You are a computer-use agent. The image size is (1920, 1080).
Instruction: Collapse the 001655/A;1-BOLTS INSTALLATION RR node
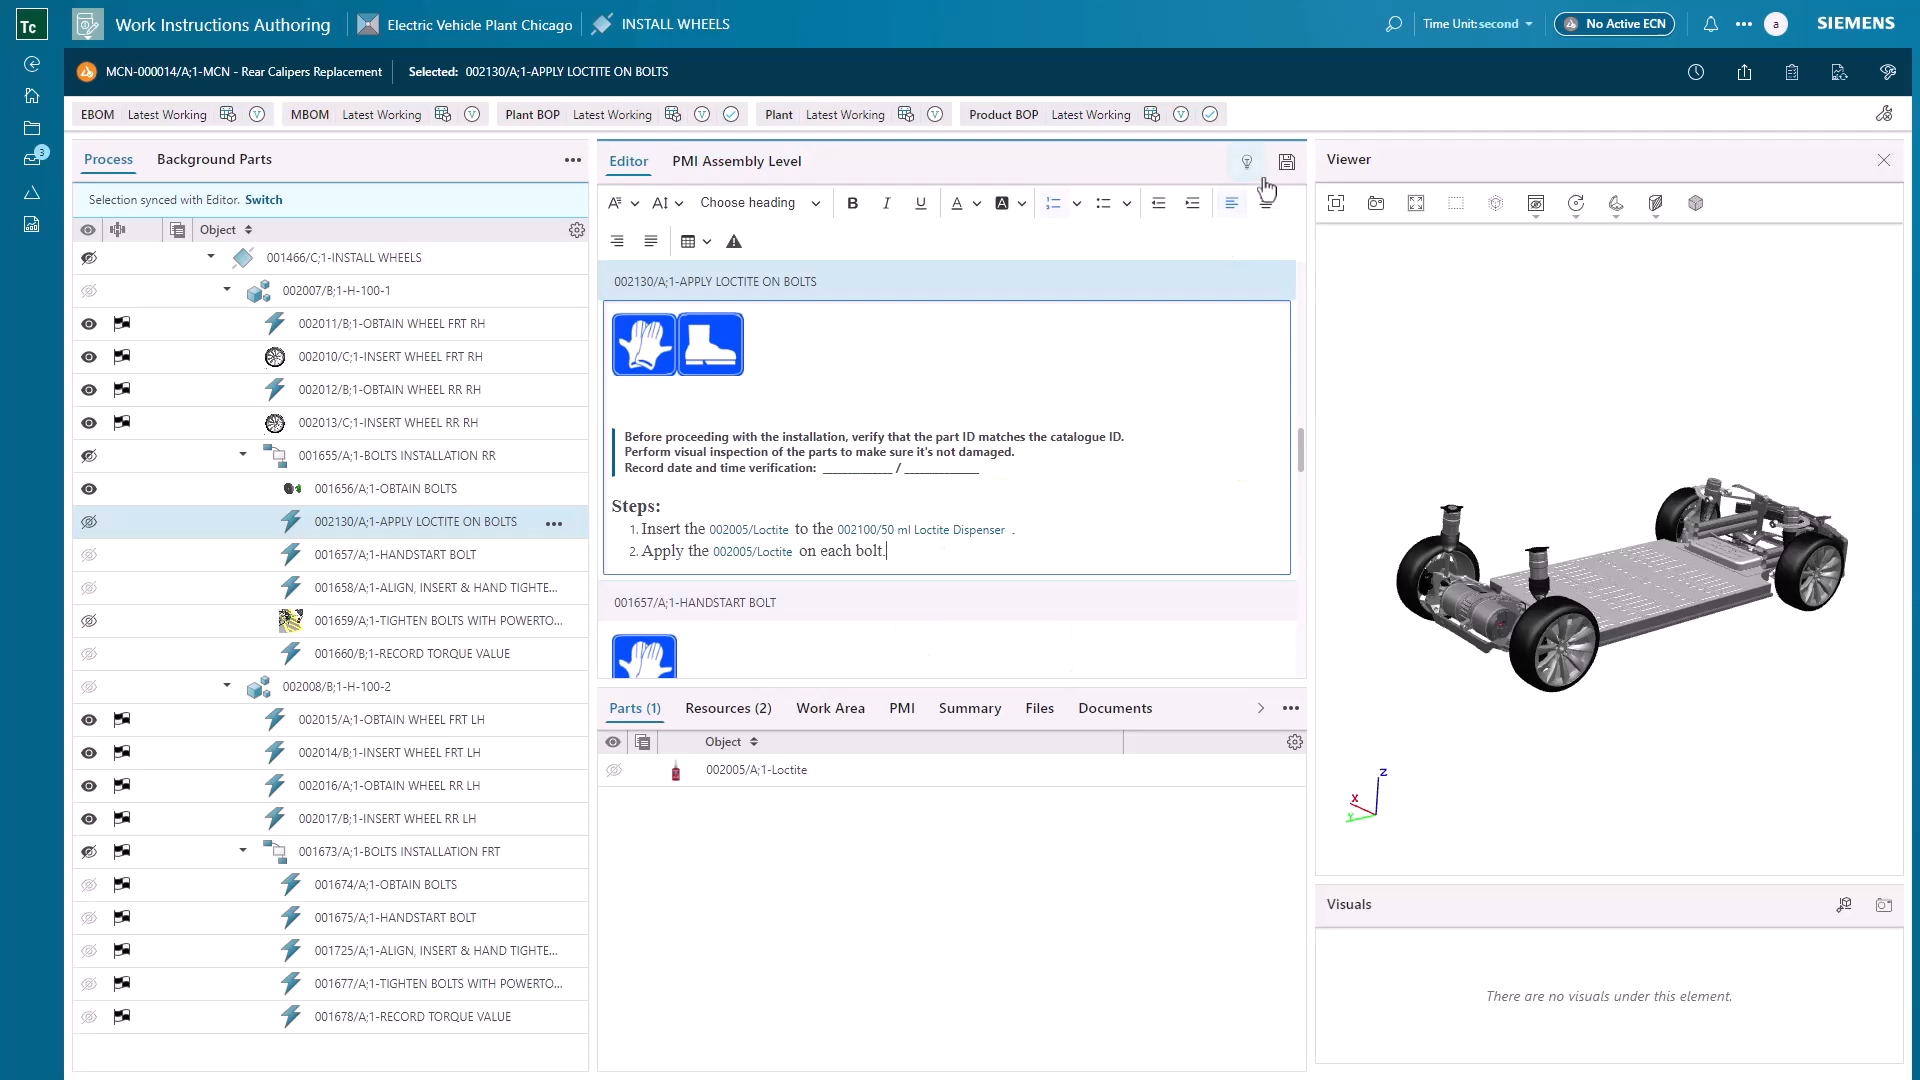pos(243,455)
